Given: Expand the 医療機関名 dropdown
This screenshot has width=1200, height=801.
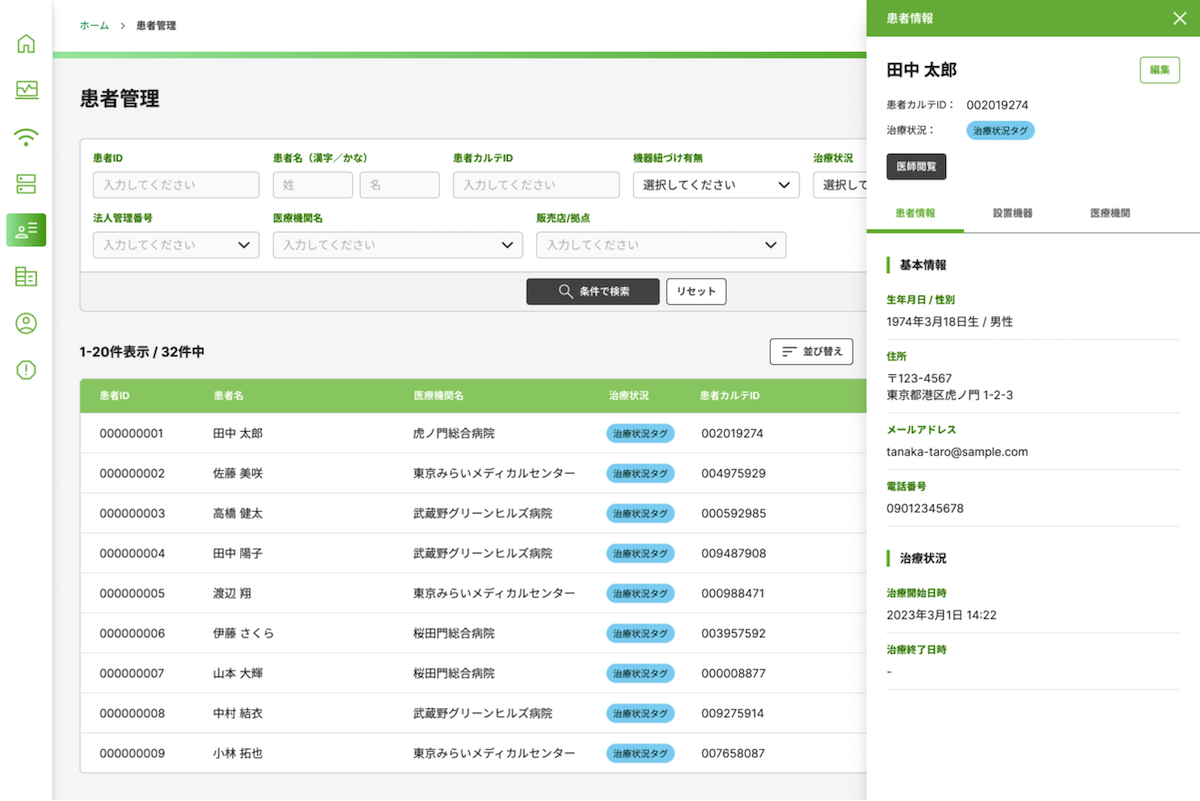Looking at the screenshot, I should click(397, 245).
